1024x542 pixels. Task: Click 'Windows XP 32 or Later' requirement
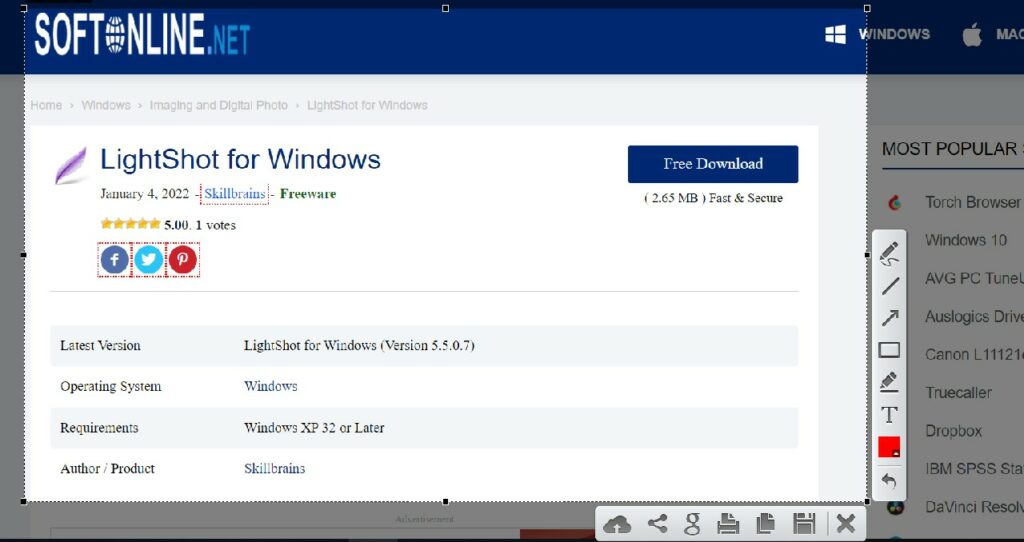pyautogui.click(x=314, y=428)
